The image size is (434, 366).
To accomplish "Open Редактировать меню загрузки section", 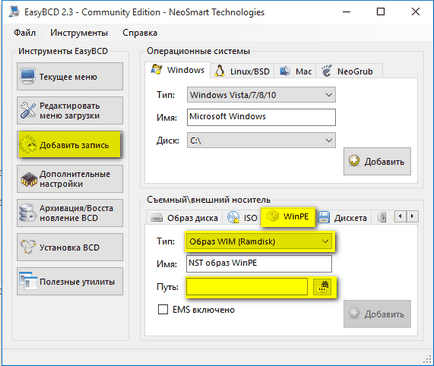I will pos(70,111).
